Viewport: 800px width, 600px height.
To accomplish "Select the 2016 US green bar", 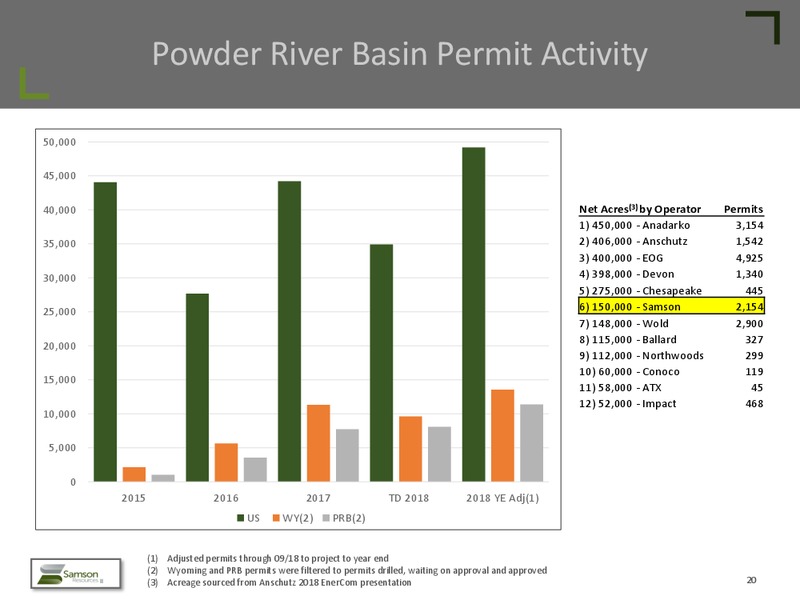I will (x=197, y=388).
